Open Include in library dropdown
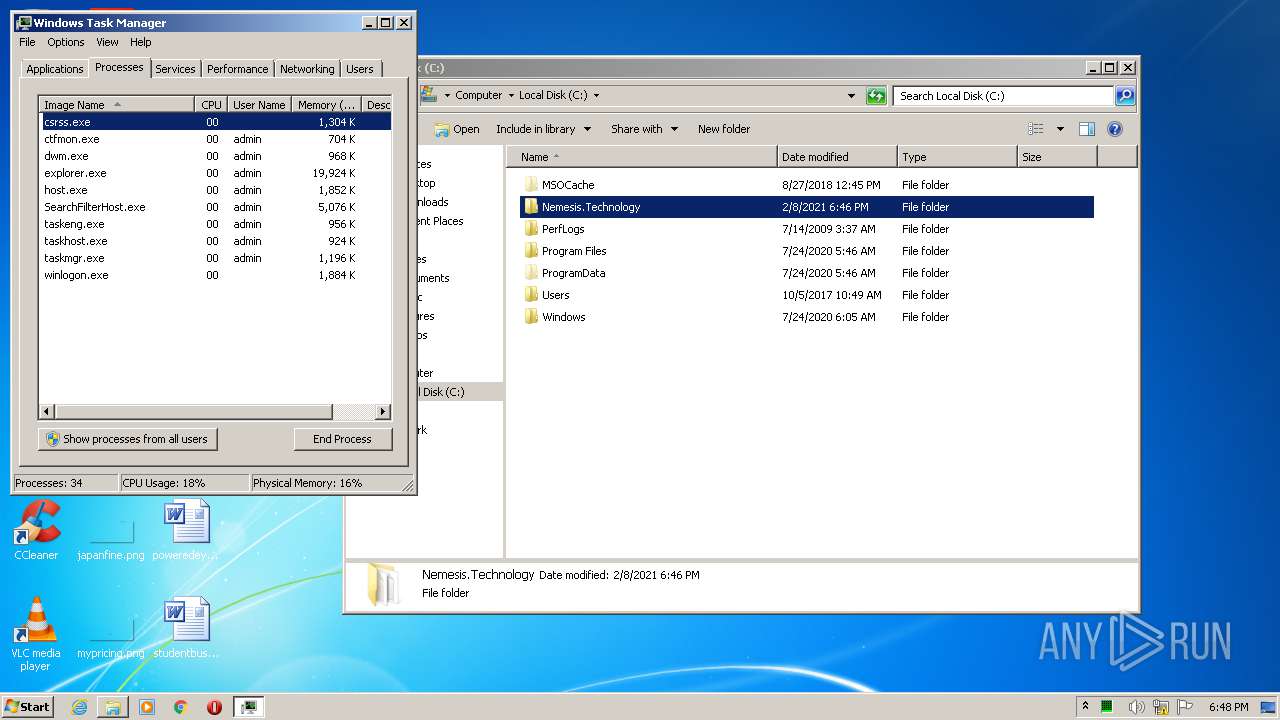The height and width of the screenshot is (720, 1280). click(543, 129)
